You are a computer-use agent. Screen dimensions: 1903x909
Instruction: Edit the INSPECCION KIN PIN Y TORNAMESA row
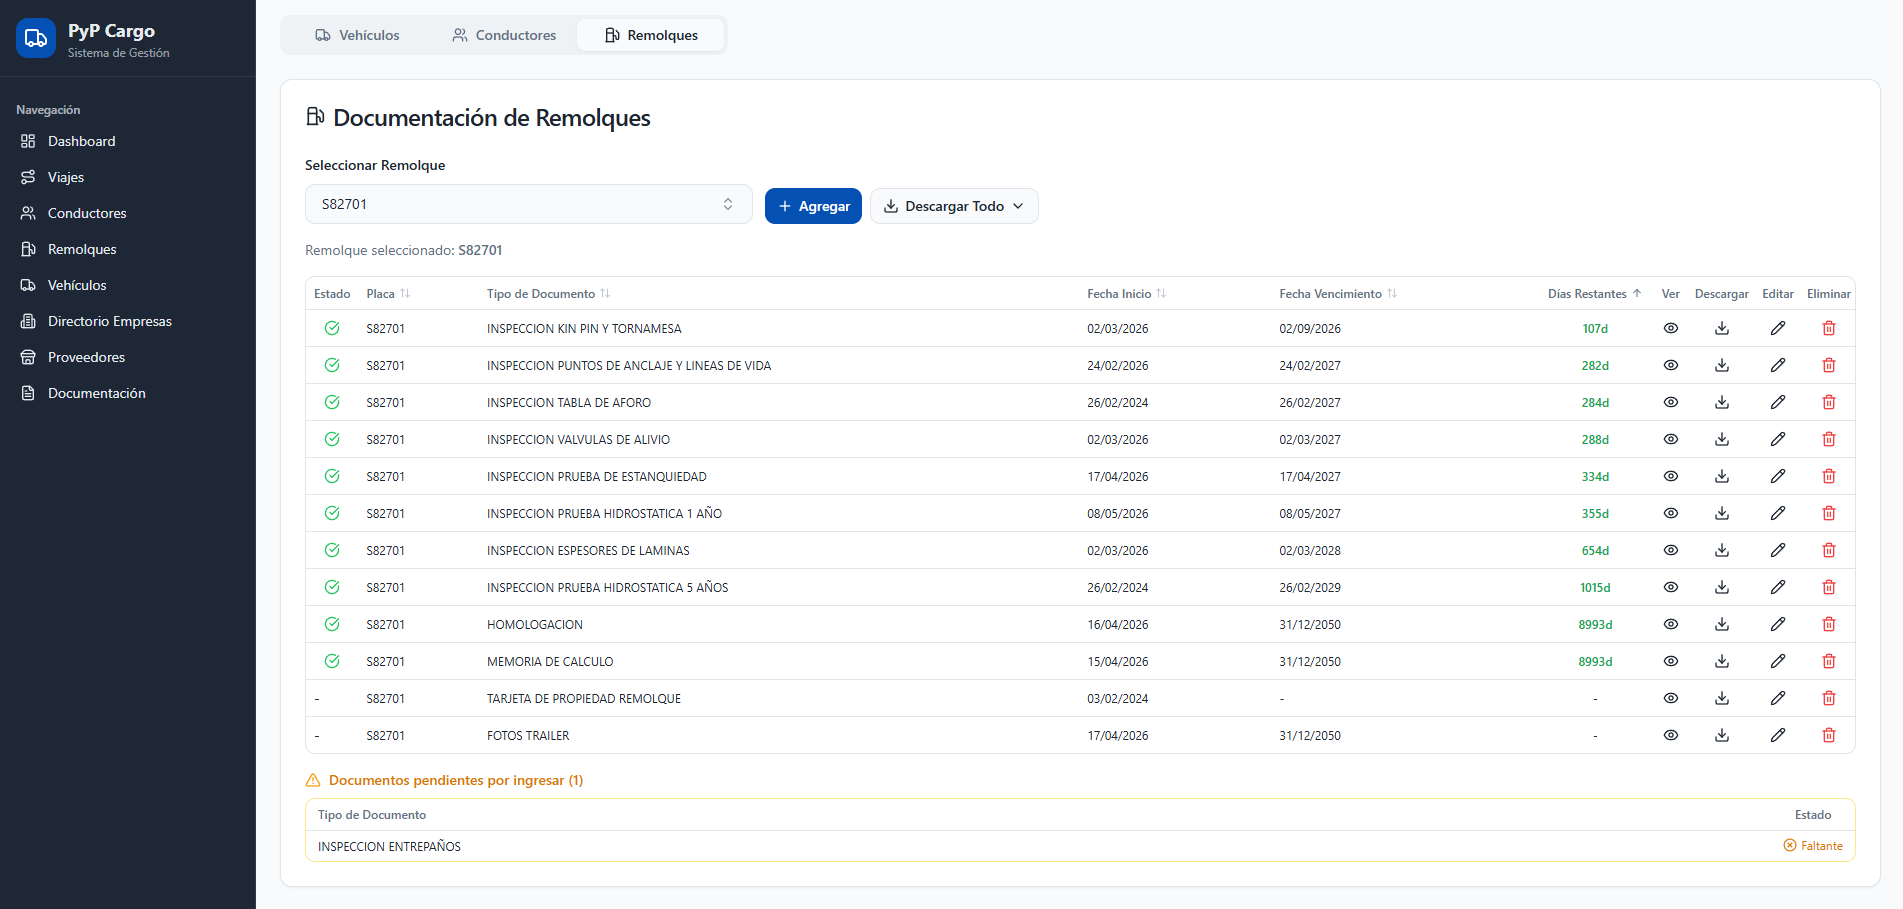click(x=1778, y=328)
